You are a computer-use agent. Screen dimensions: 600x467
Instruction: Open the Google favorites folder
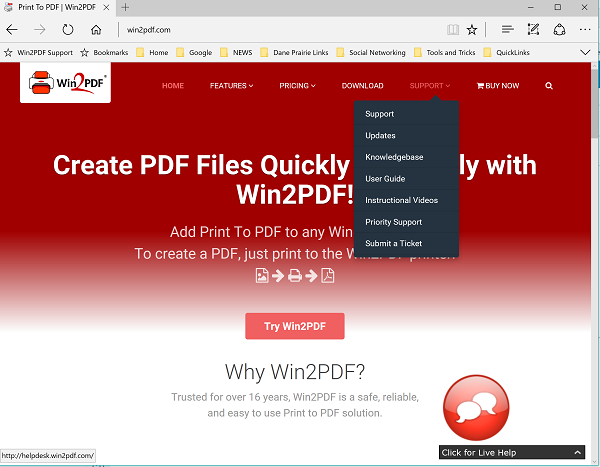(x=194, y=52)
